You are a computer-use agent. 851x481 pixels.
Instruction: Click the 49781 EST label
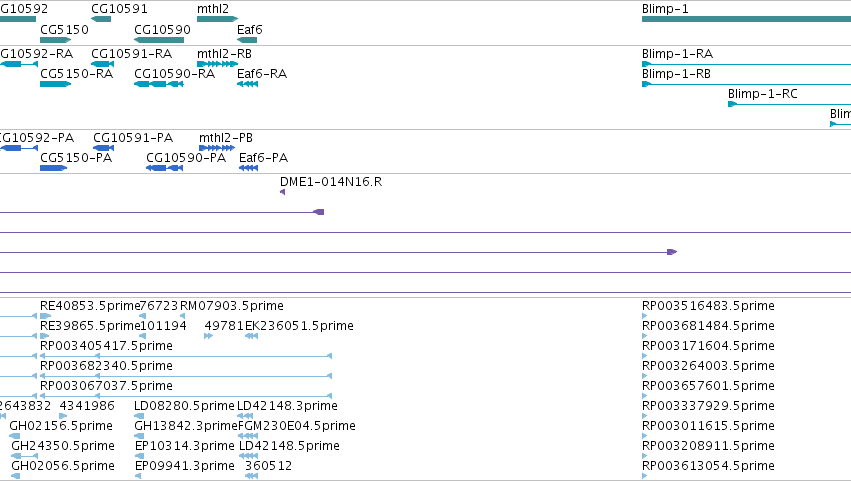pos(224,326)
